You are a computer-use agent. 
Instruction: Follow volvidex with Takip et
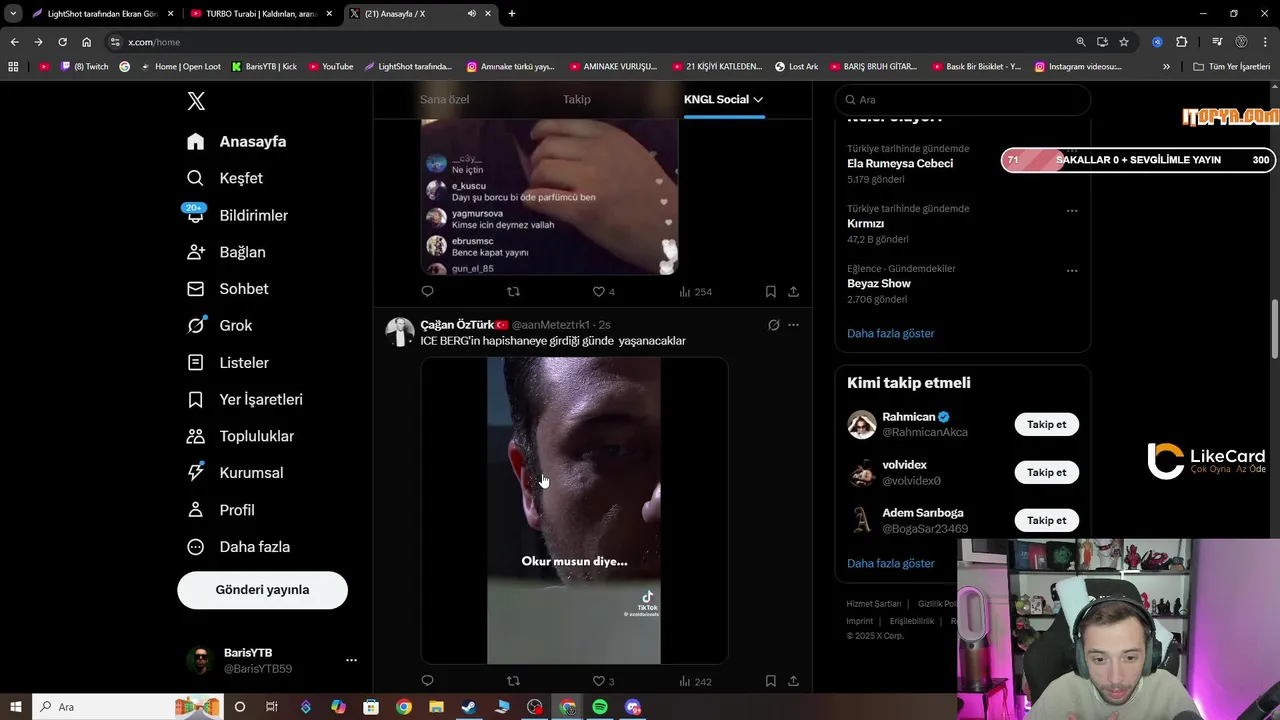pyautogui.click(x=1046, y=472)
